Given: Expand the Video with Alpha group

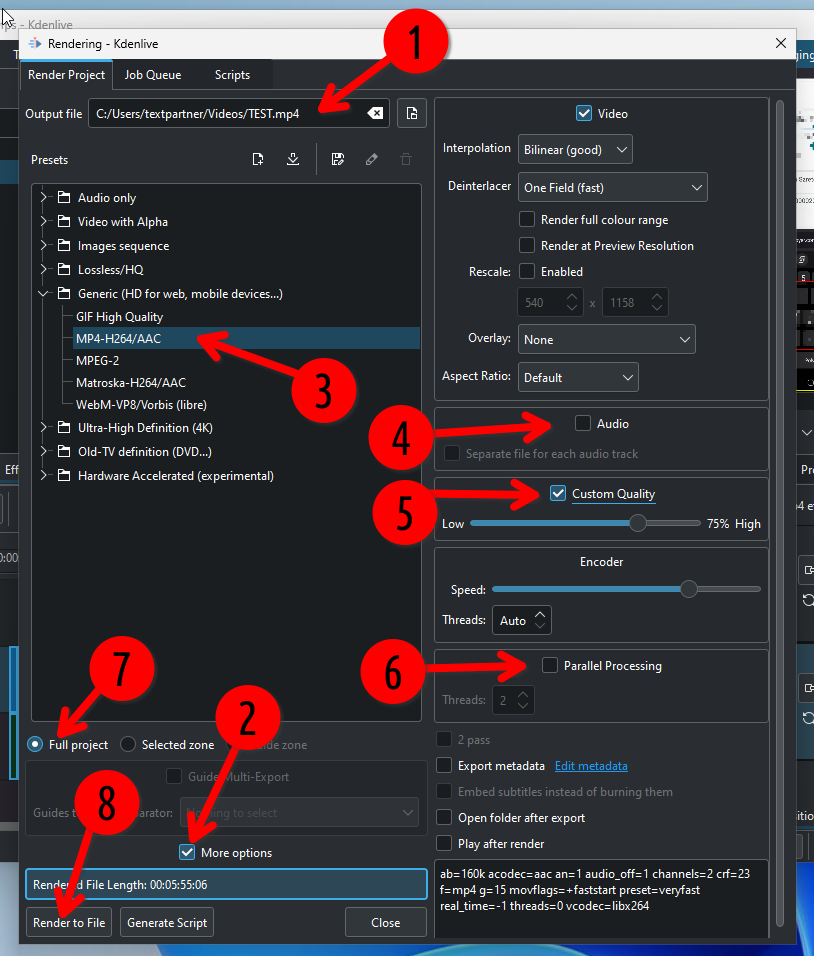Looking at the screenshot, I should (43, 221).
